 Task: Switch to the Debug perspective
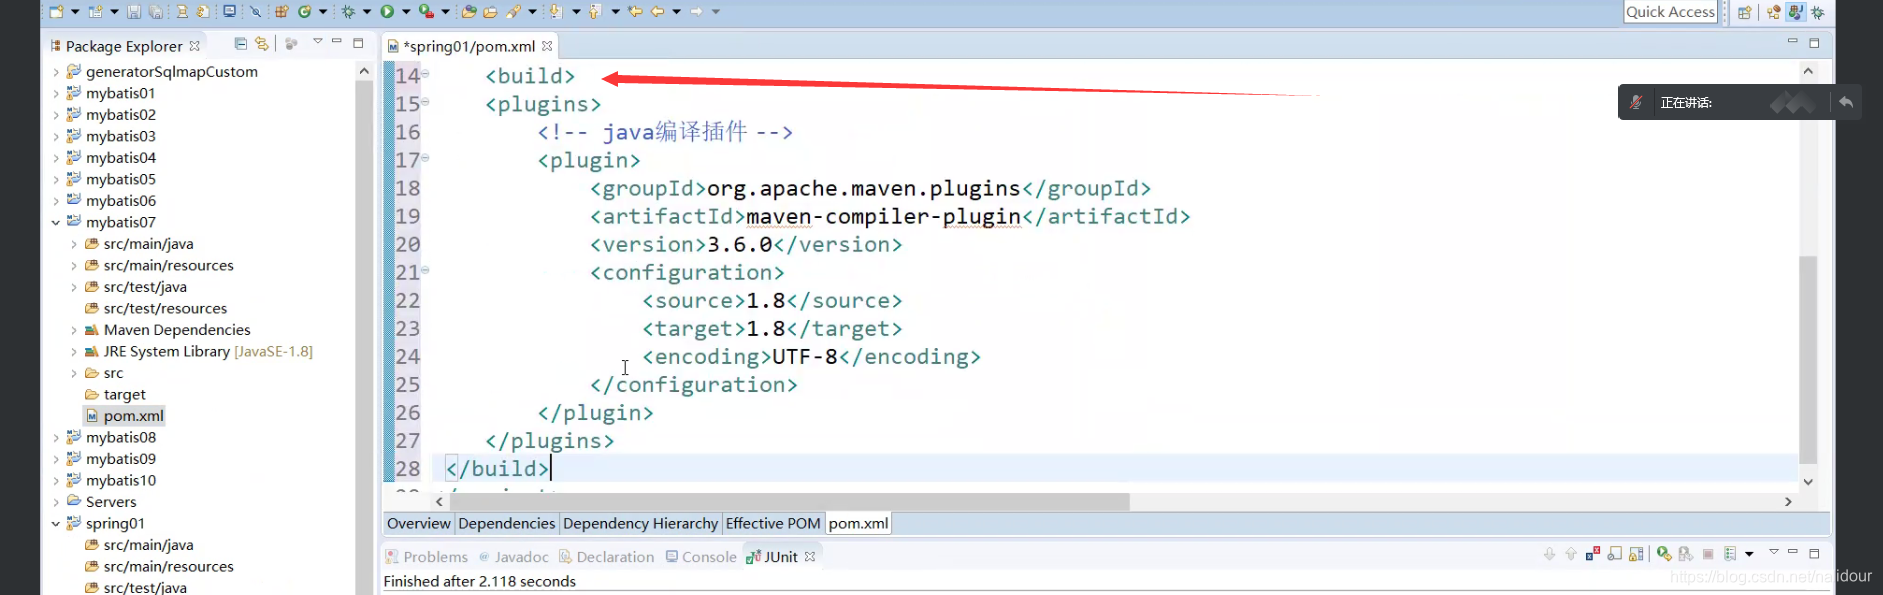point(1817,12)
